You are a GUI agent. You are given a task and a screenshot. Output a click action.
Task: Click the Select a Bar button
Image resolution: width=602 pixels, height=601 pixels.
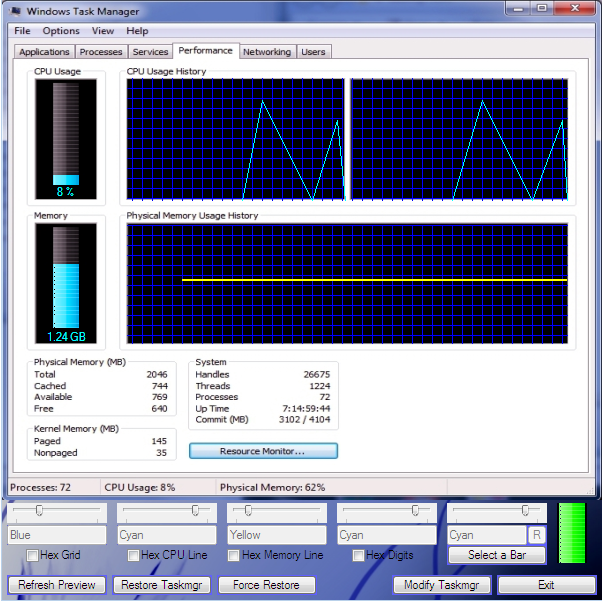pos(497,555)
